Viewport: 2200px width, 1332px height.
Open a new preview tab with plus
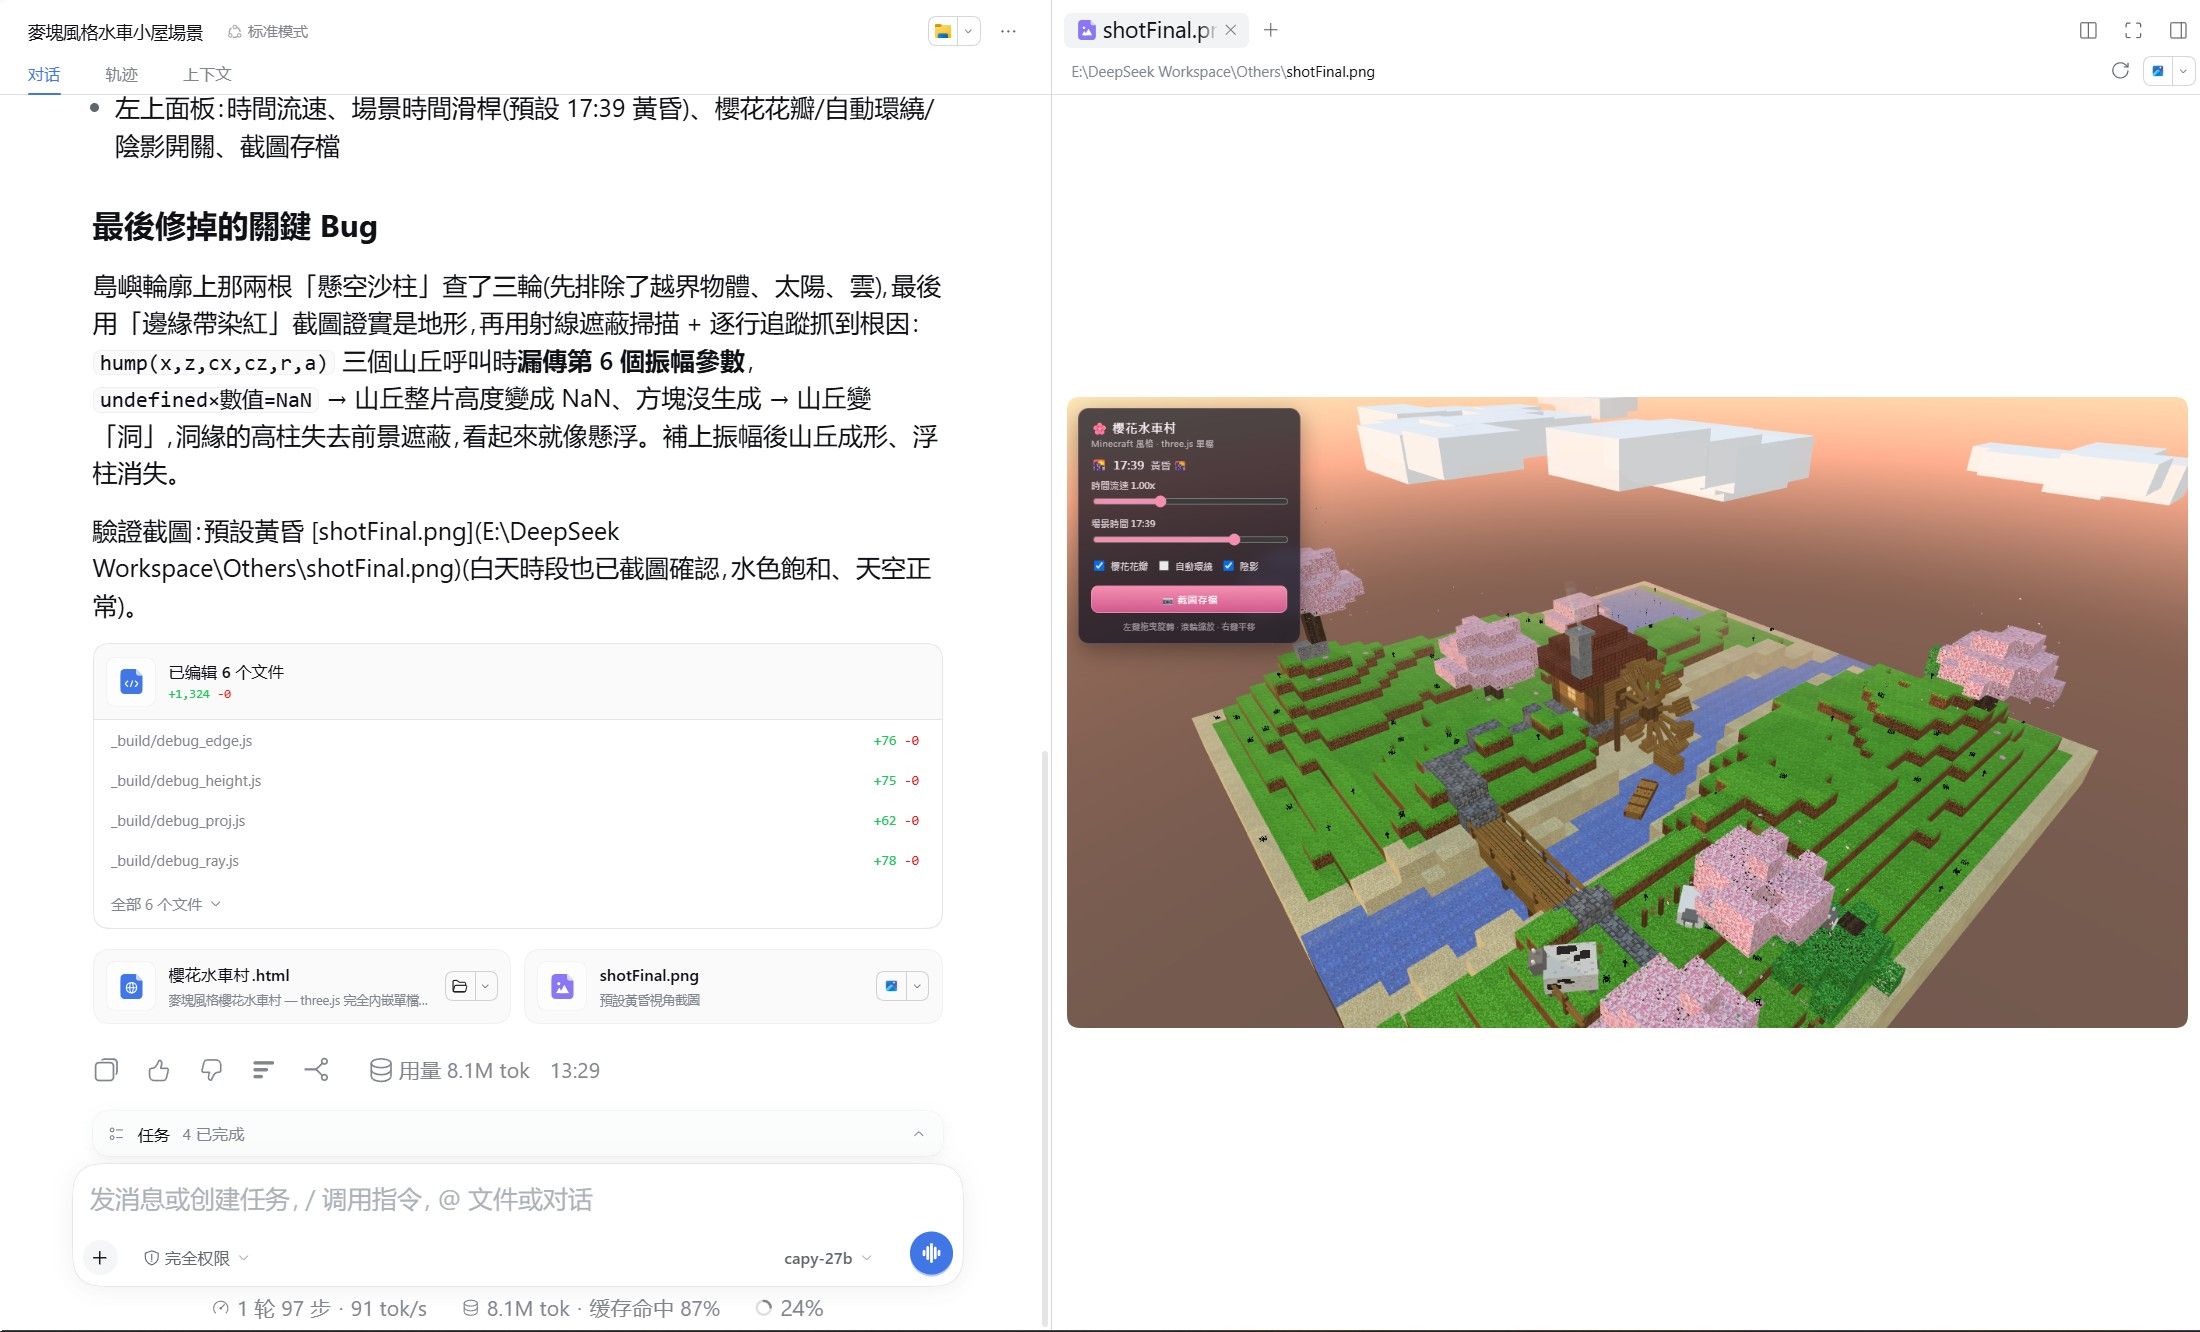click(x=1271, y=30)
